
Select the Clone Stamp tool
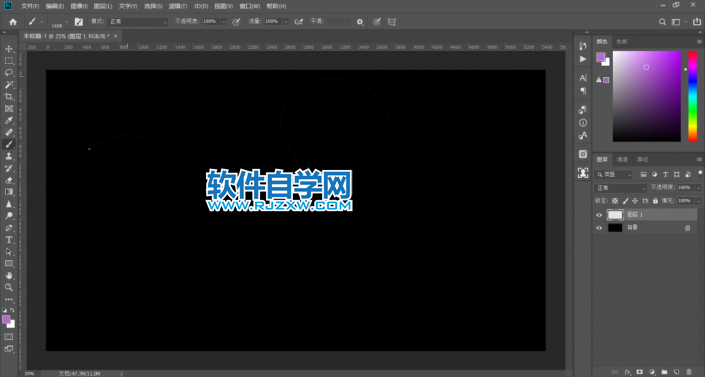[9, 156]
